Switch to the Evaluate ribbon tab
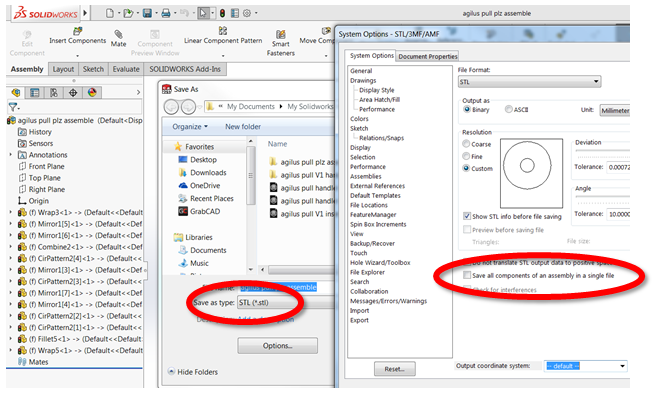Screen dimensions: 656x399 (126, 69)
